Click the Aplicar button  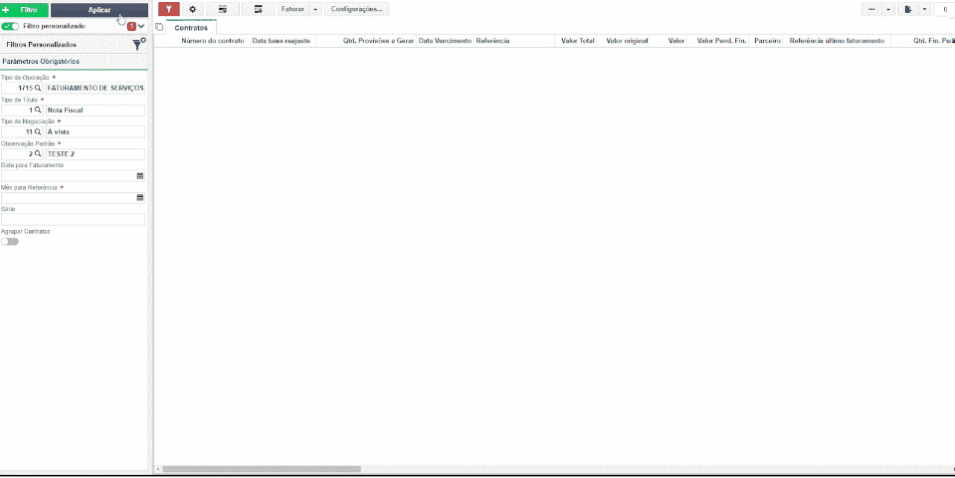pyautogui.click(x=99, y=10)
